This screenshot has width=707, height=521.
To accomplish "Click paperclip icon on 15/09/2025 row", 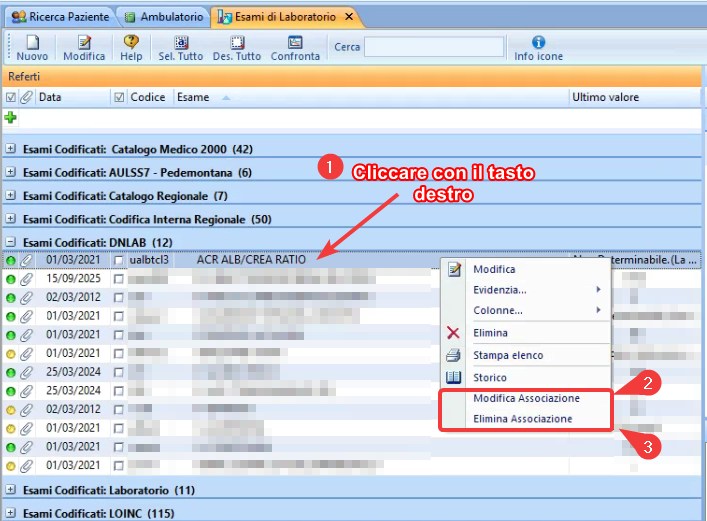I will click(x=27, y=279).
